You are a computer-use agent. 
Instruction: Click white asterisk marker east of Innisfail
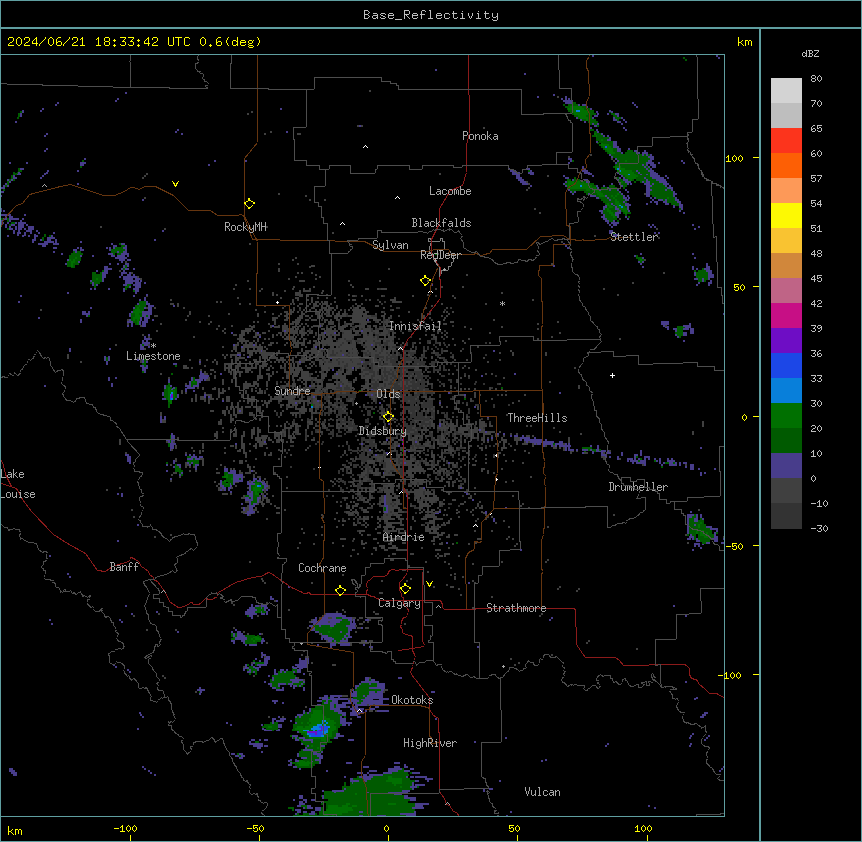point(502,303)
